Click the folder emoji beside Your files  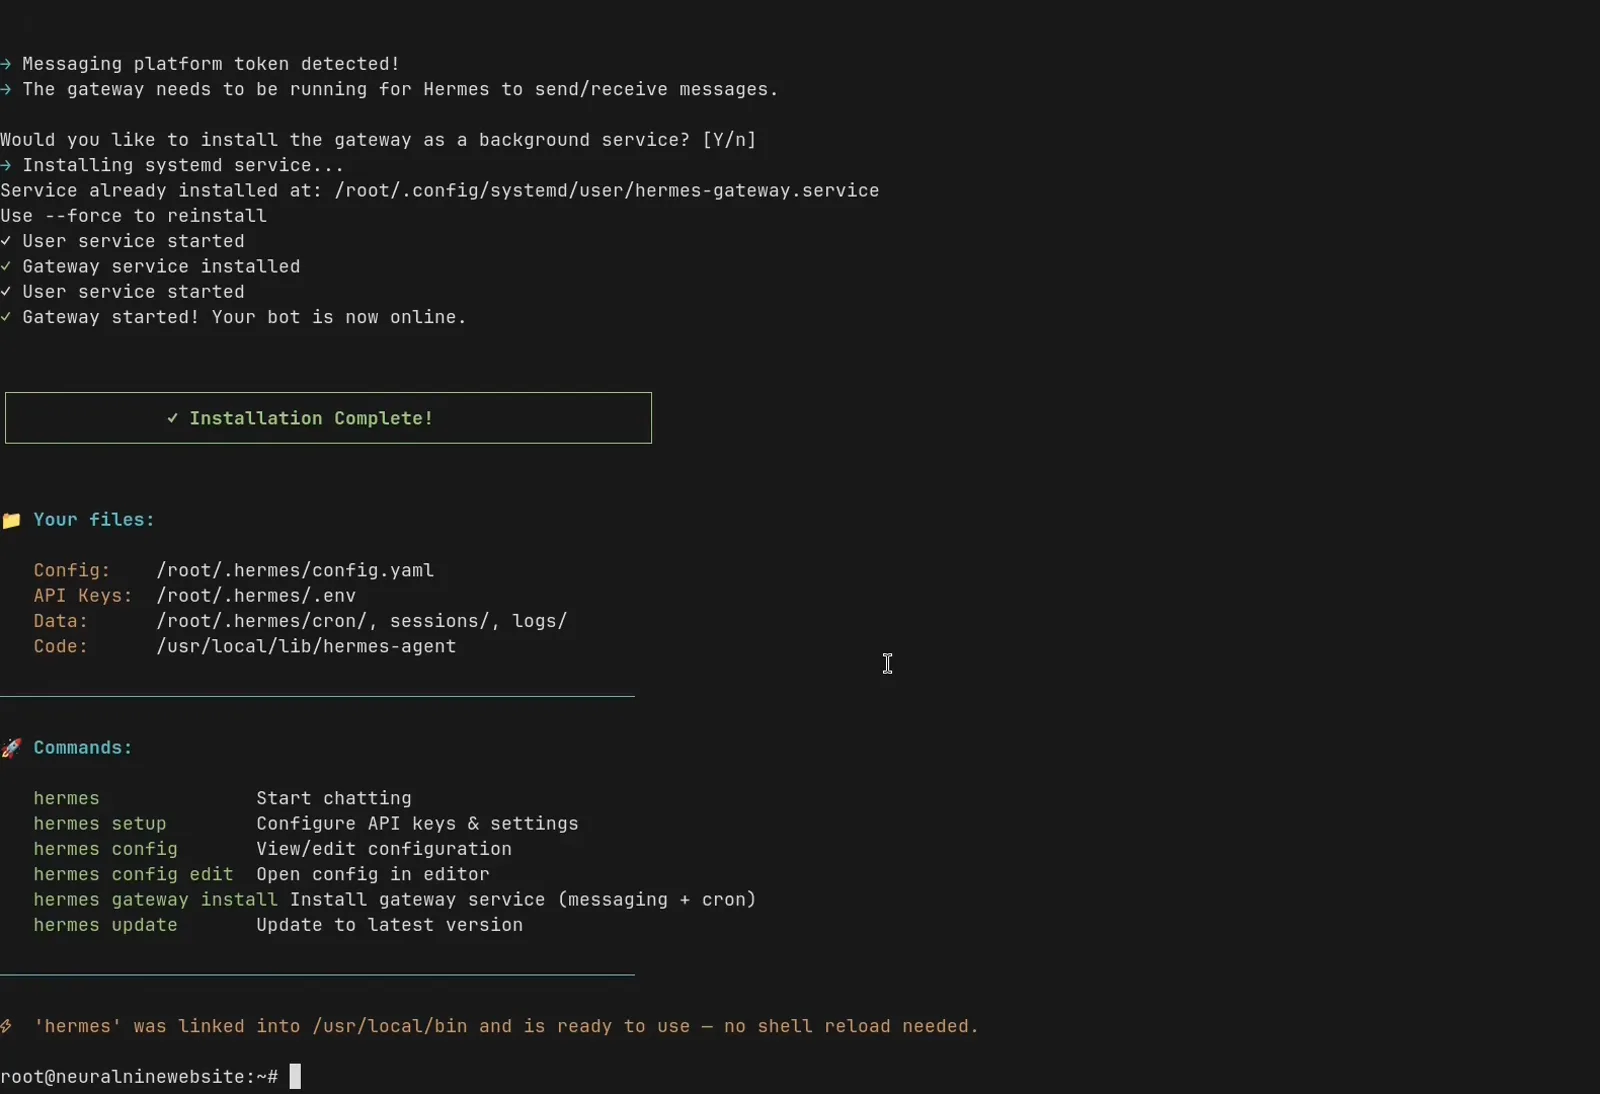pyautogui.click(x=11, y=520)
